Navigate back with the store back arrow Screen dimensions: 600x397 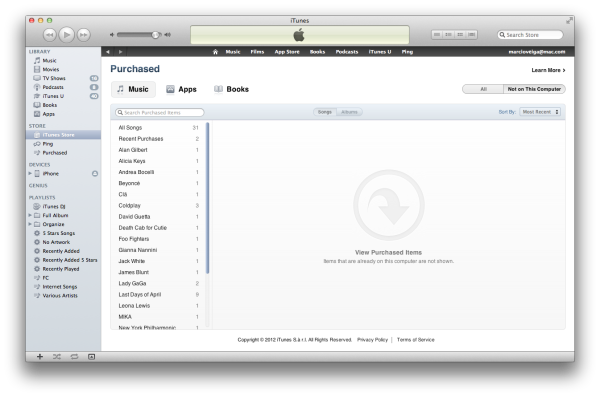pyautogui.click(x=108, y=52)
